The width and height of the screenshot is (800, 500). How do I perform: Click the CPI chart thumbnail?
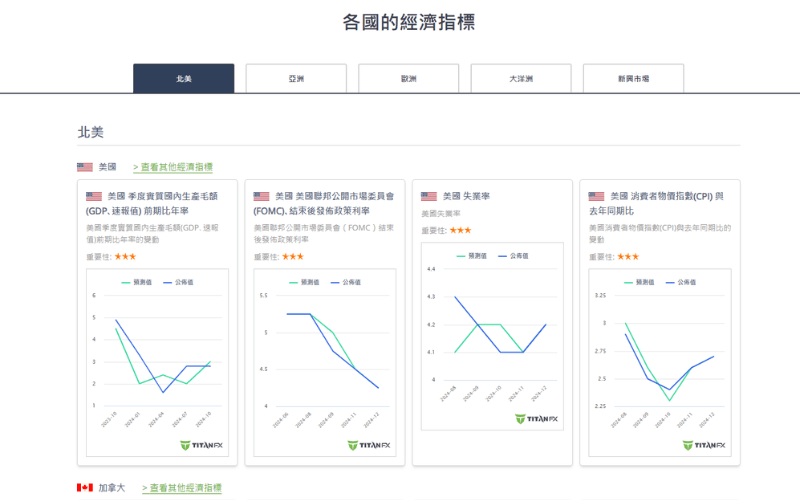pos(660,362)
